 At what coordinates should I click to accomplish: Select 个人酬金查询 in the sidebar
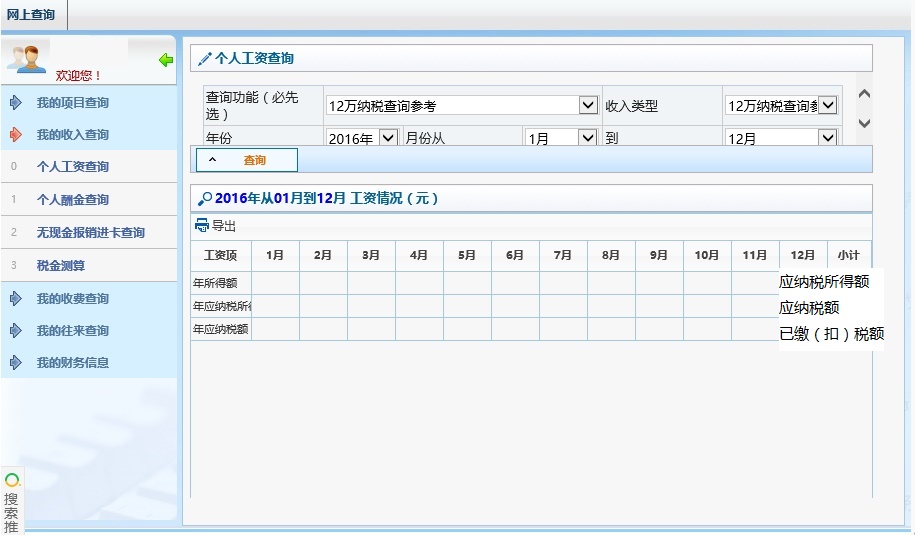73,200
